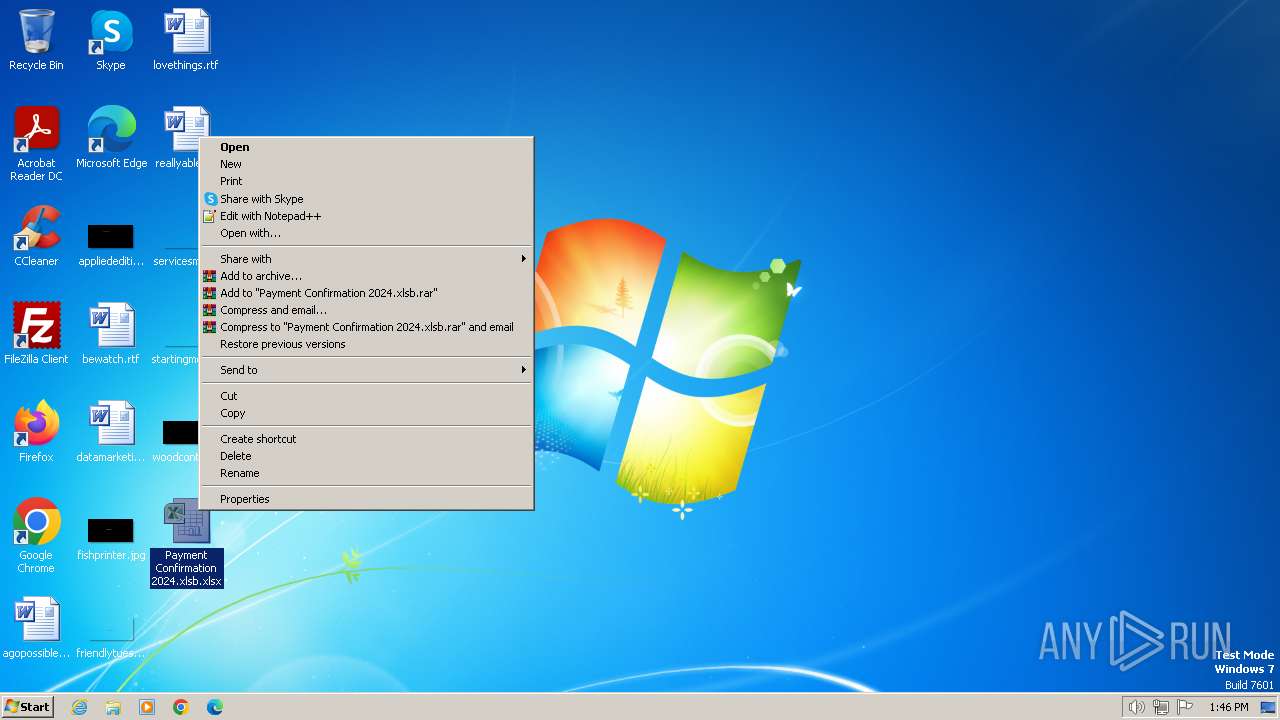Viewport: 1280px width, 720px height.
Task: Choose Cut in context menu
Action: coord(367,396)
